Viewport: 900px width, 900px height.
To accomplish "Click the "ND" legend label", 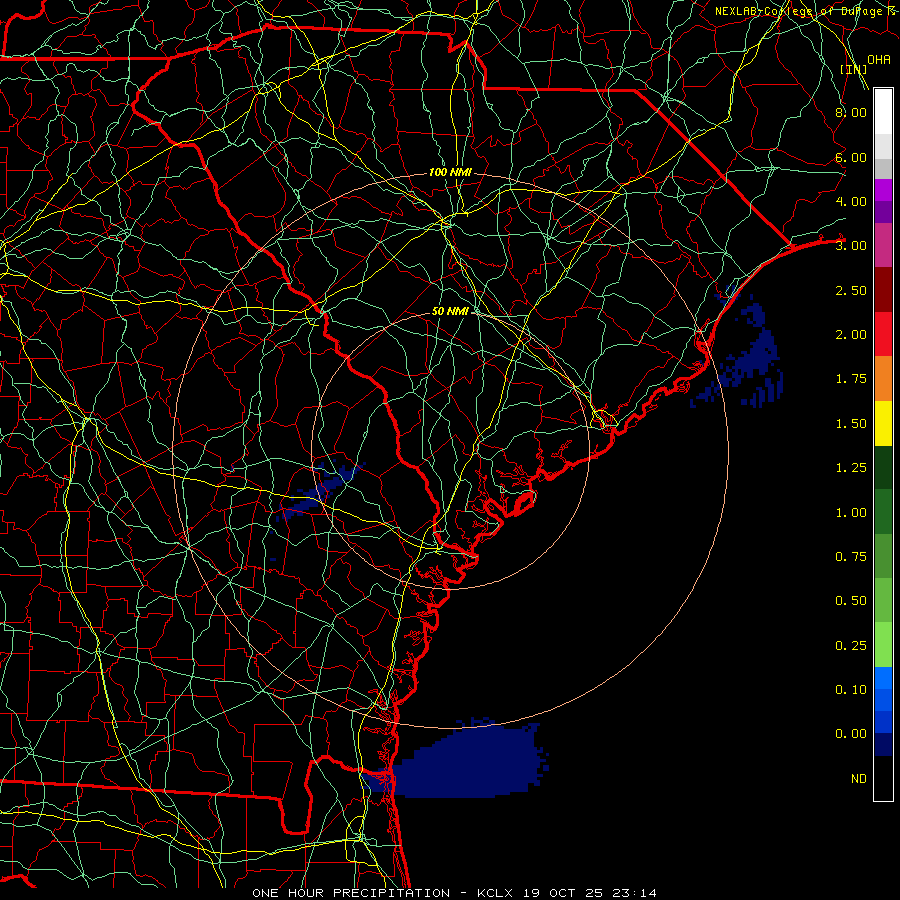I will [859, 779].
